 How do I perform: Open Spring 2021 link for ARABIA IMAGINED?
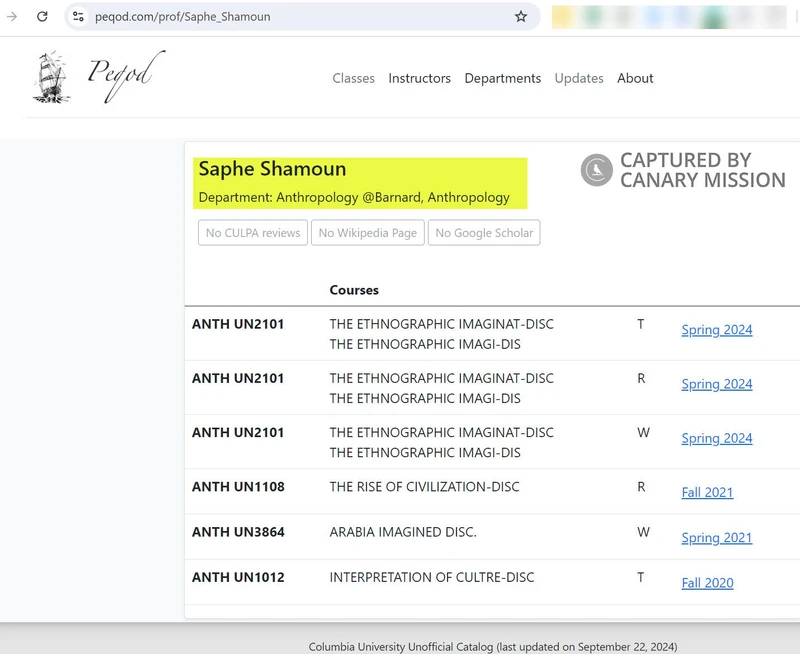click(716, 537)
